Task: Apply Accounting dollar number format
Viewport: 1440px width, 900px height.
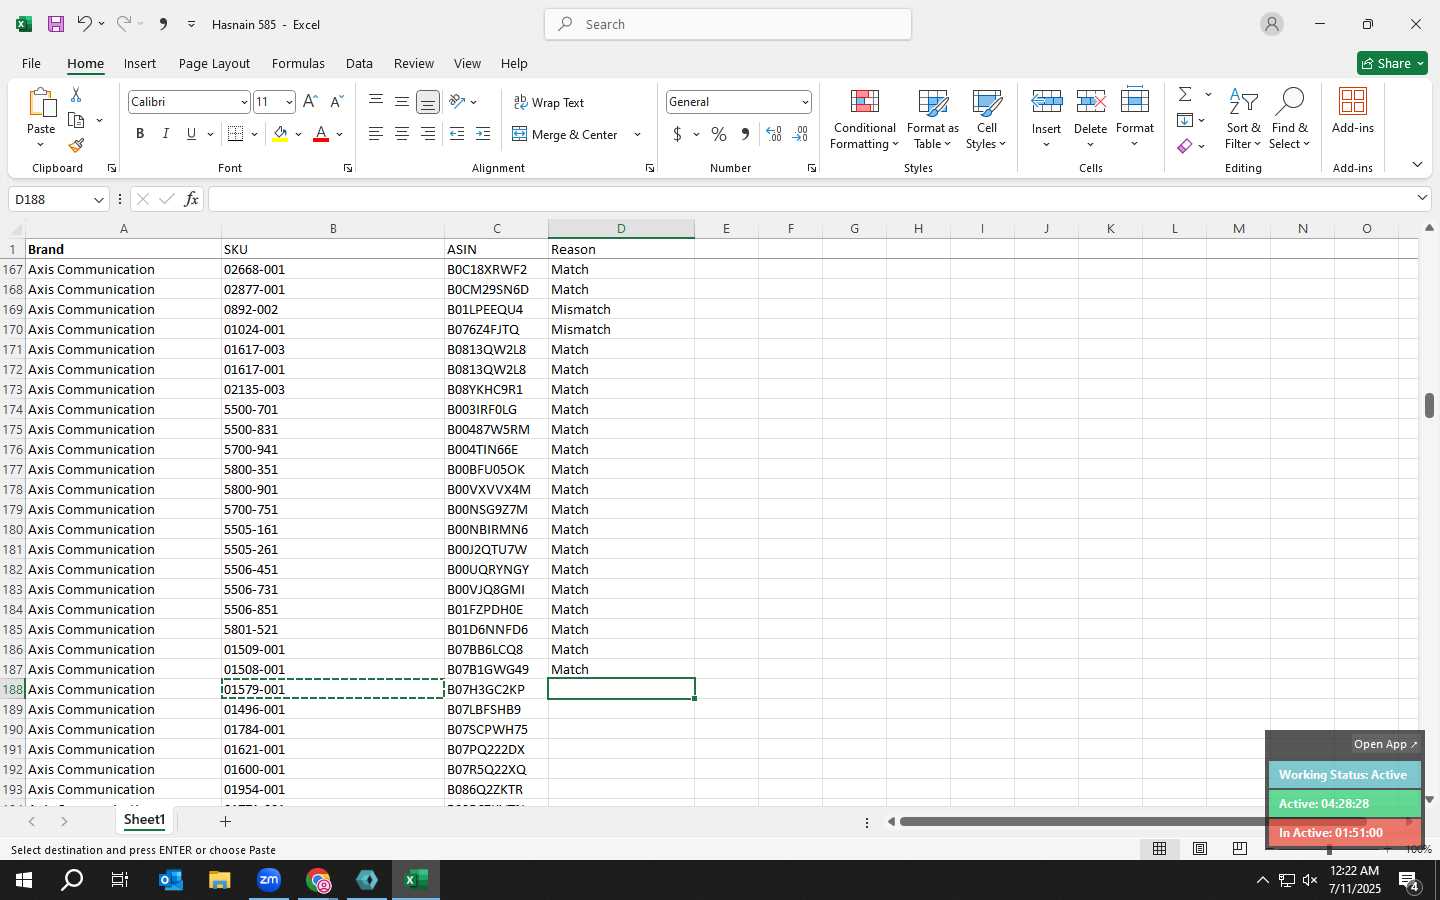Action: pos(677,134)
